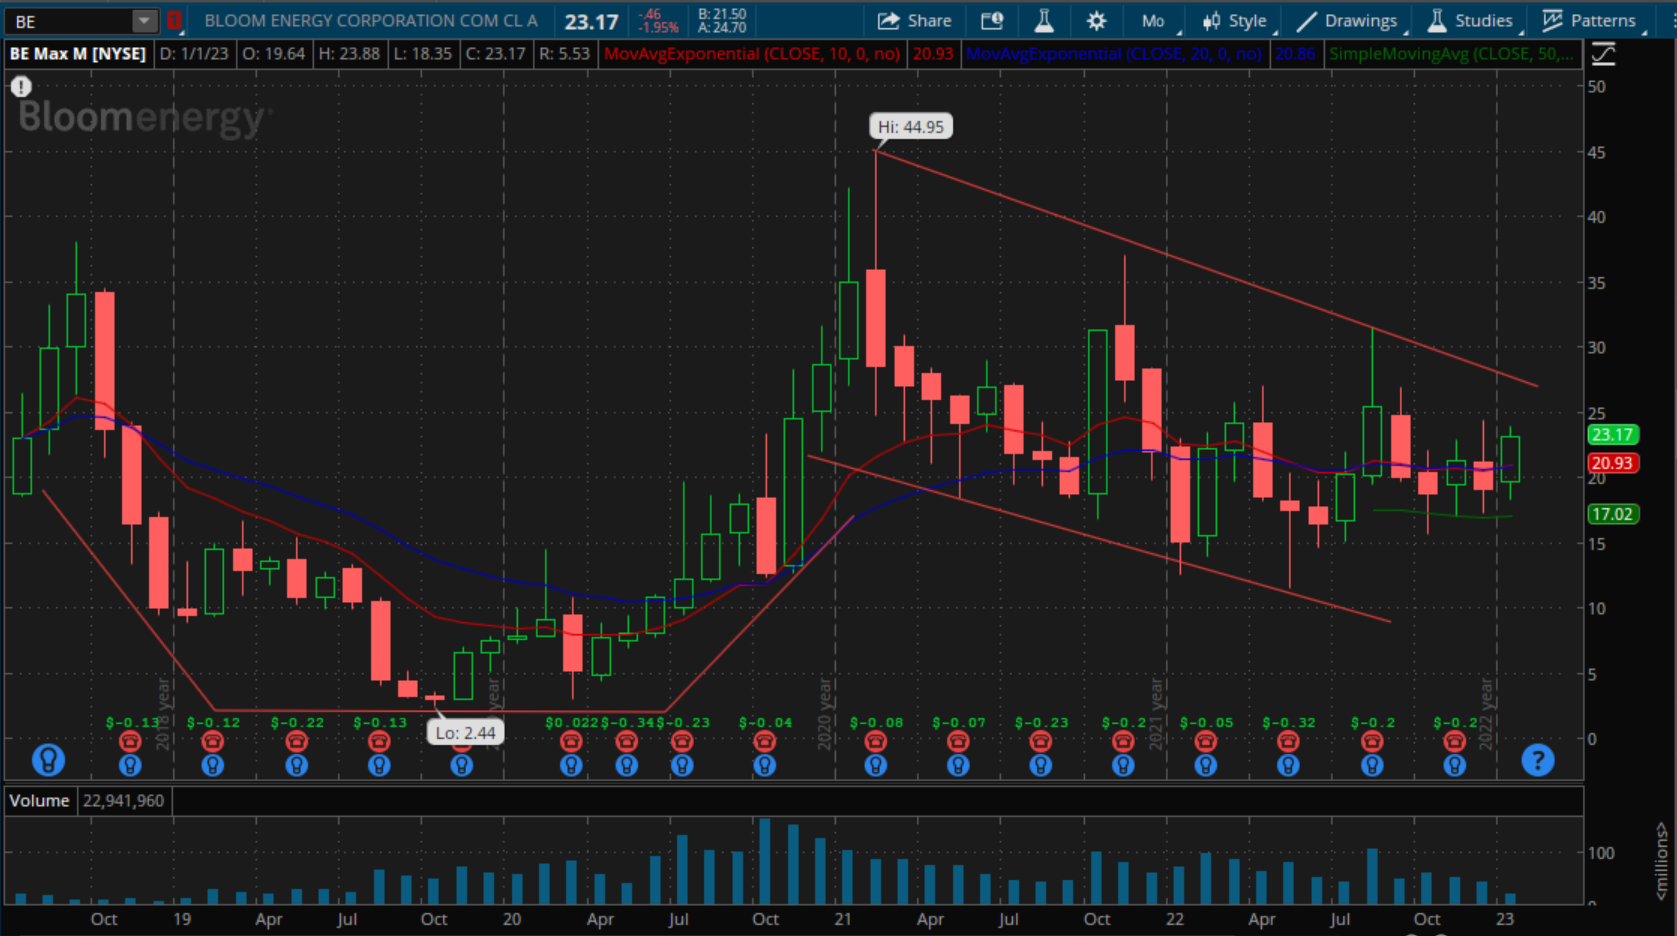Click the lightbulb icon under $-0.05

[x=1206, y=765]
